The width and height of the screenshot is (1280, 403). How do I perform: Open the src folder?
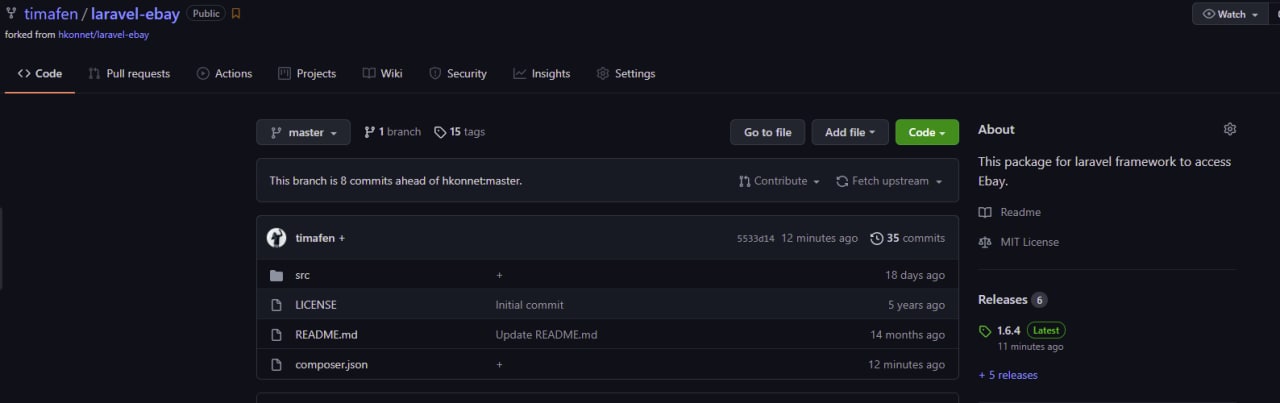point(302,275)
